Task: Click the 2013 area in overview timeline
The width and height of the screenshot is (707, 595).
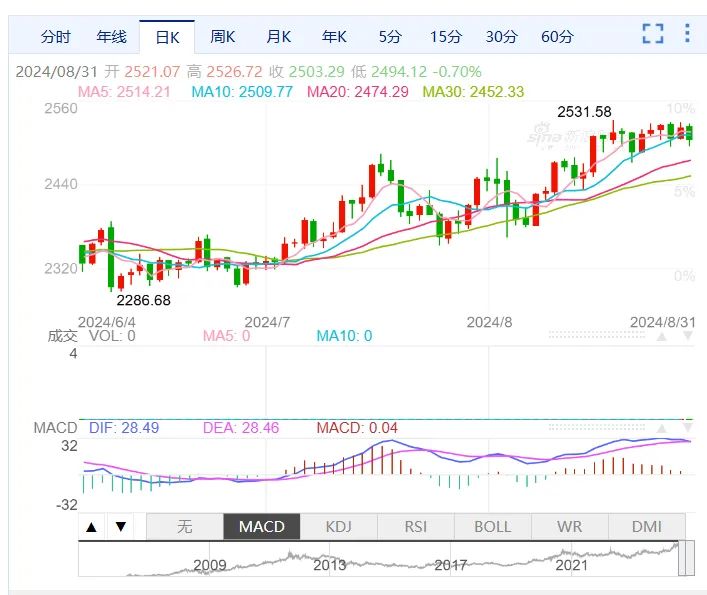Action: 330,565
